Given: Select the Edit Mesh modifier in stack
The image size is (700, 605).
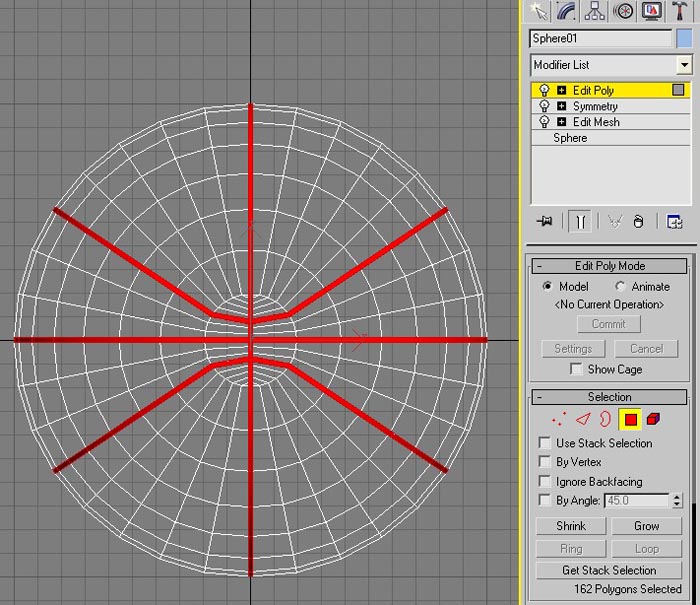Looking at the screenshot, I should point(611,122).
